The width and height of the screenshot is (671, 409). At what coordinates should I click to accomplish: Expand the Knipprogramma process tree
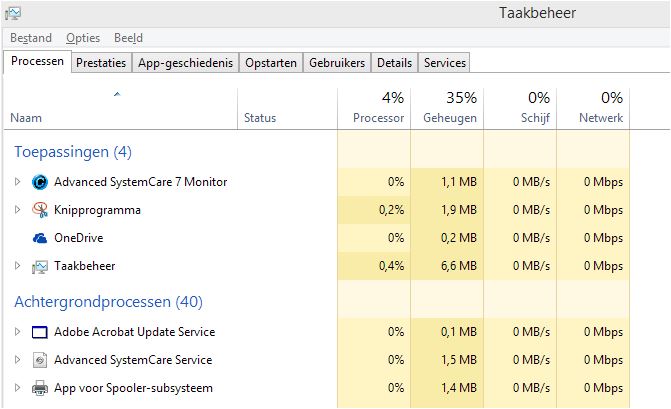point(17,210)
